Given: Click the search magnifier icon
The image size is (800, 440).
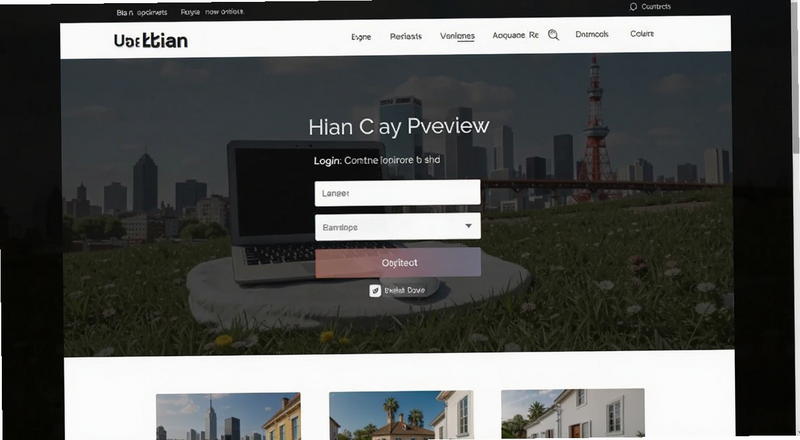Looking at the screenshot, I should pos(553,35).
